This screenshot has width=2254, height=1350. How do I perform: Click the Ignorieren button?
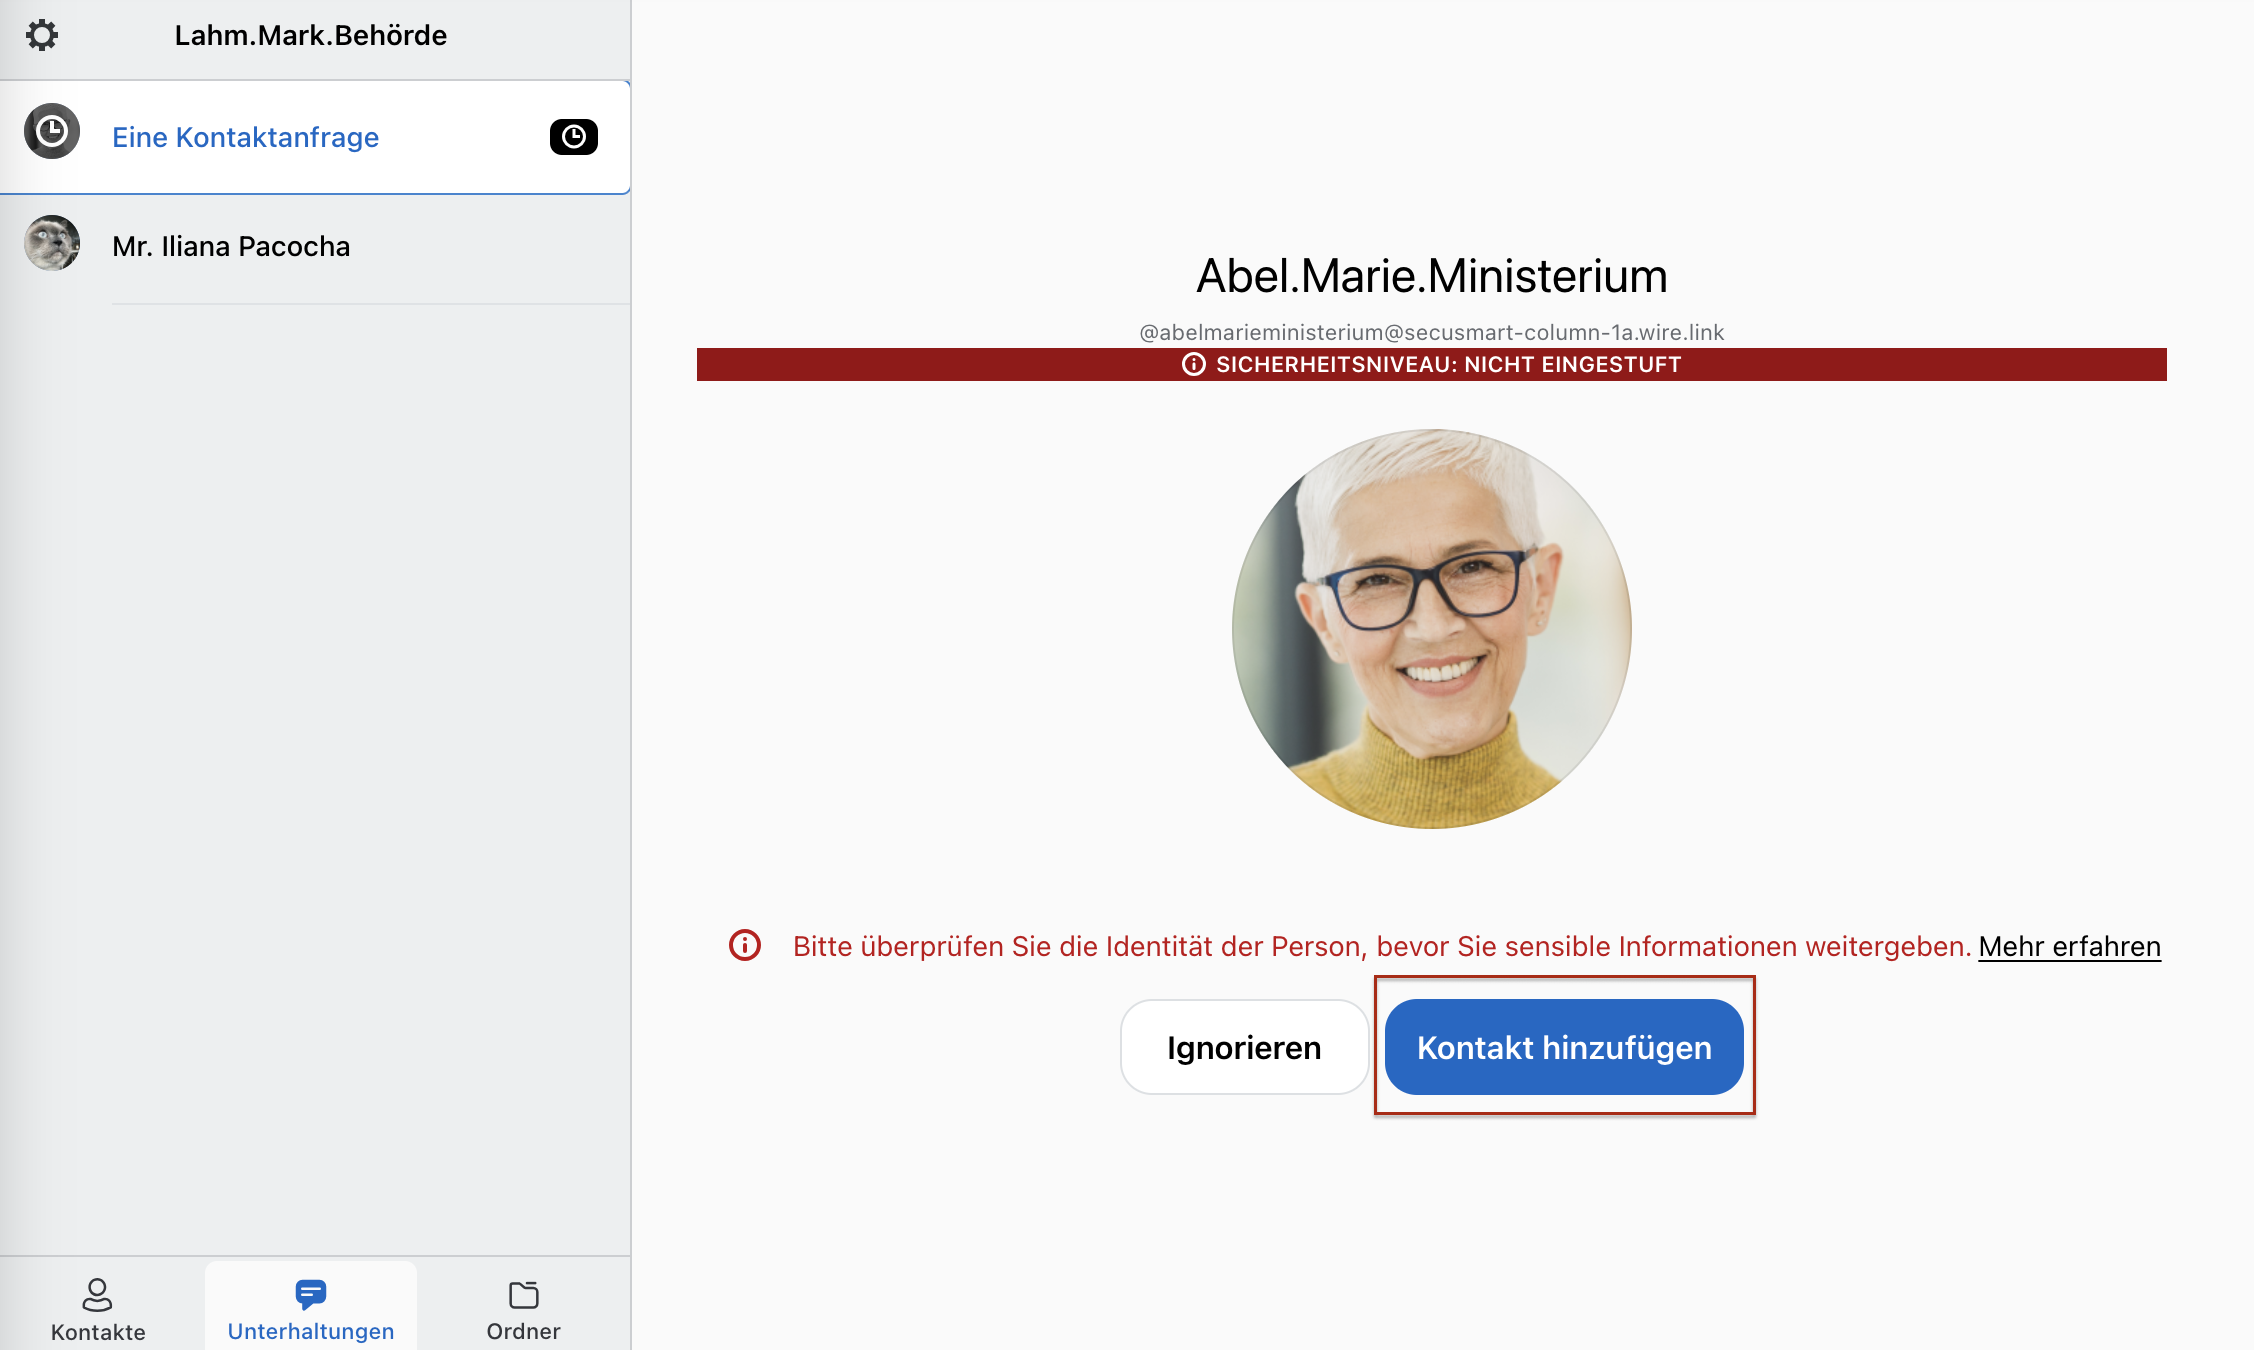coord(1244,1047)
